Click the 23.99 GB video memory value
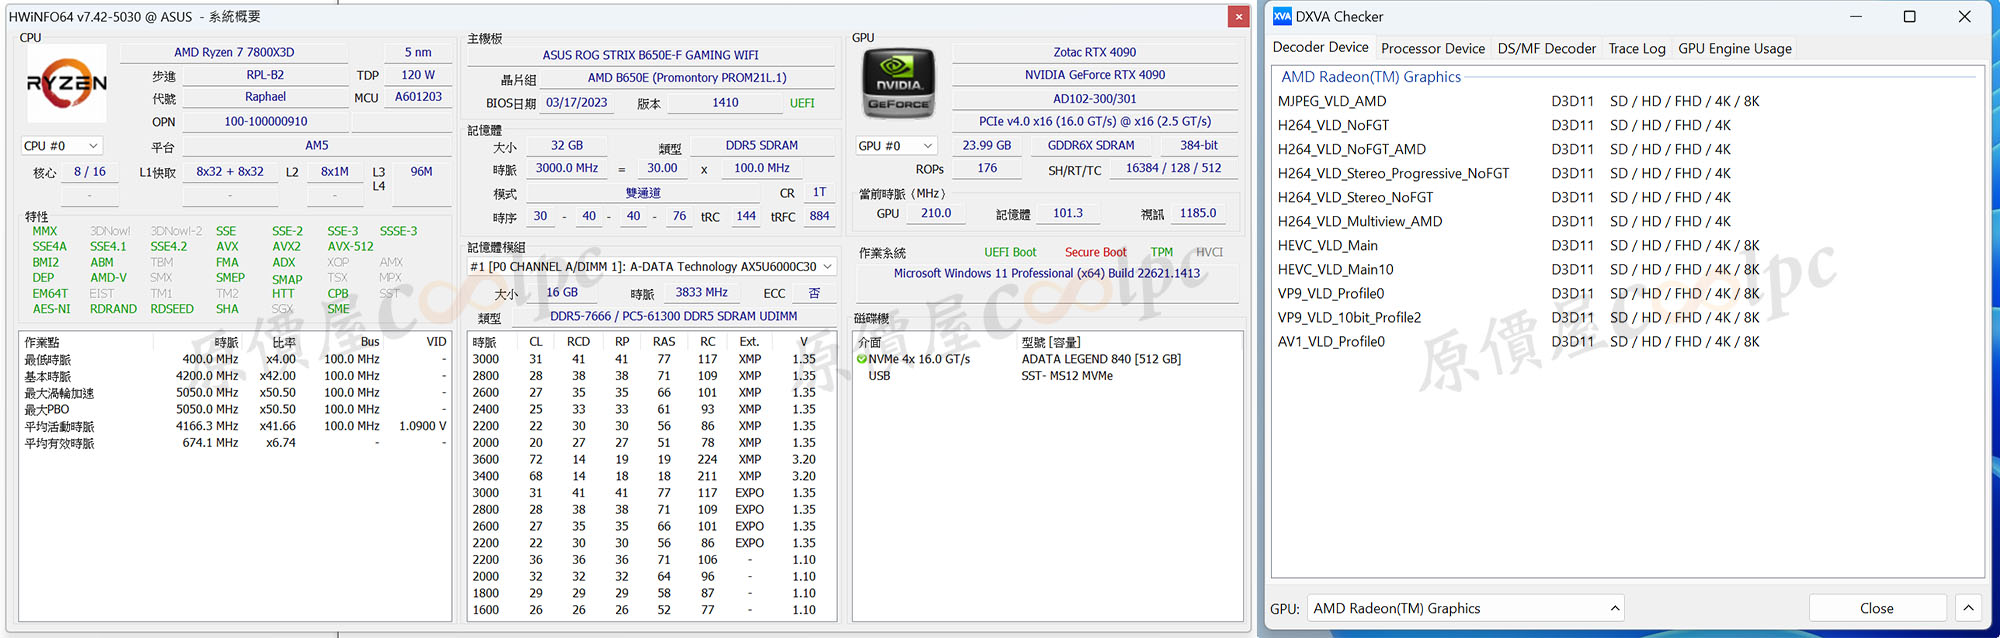The height and width of the screenshot is (638, 2000). click(x=986, y=145)
